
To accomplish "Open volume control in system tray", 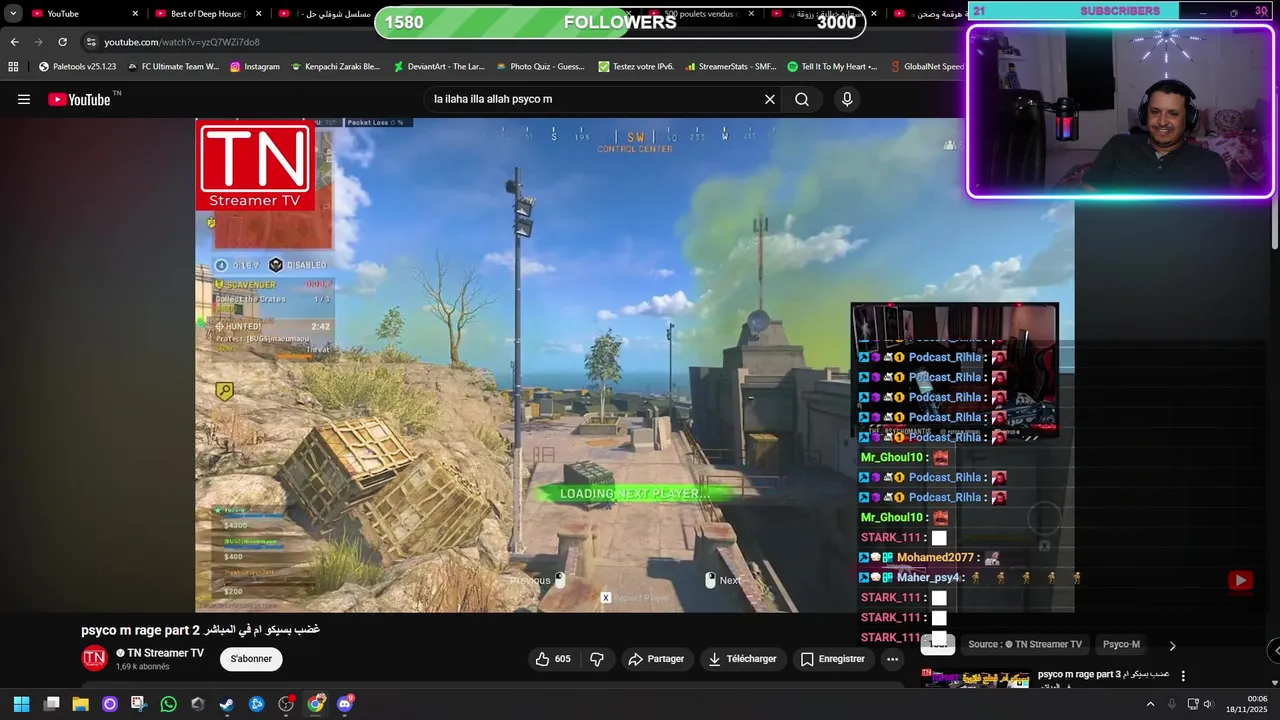I will coord(1208,704).
